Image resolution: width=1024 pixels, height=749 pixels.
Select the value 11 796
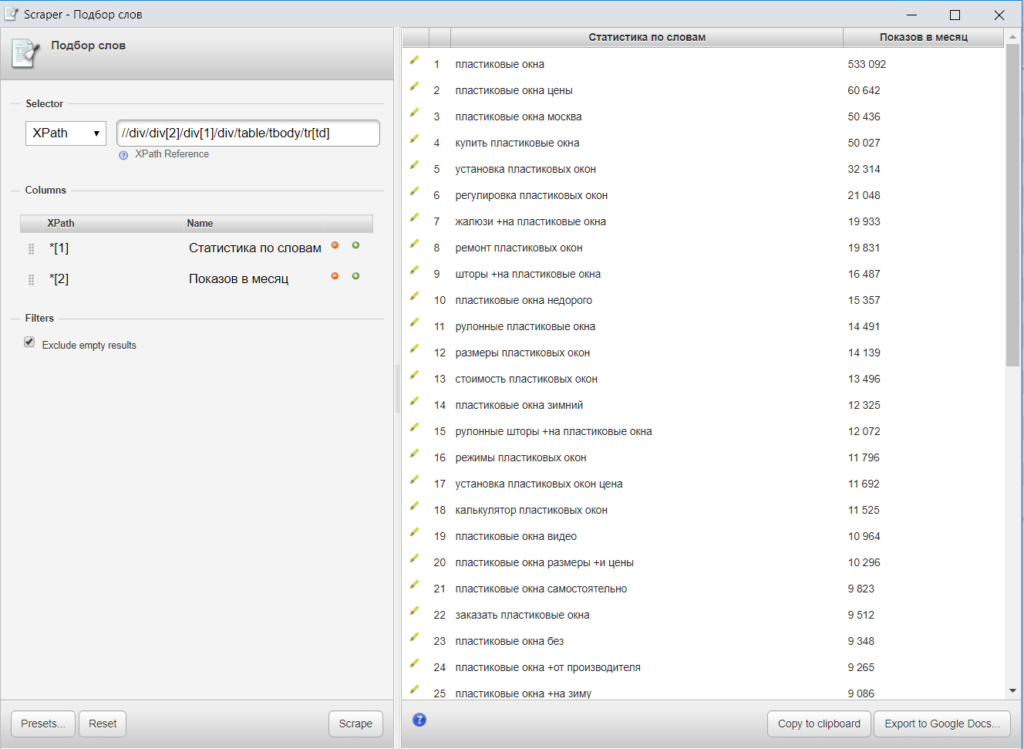863,458
